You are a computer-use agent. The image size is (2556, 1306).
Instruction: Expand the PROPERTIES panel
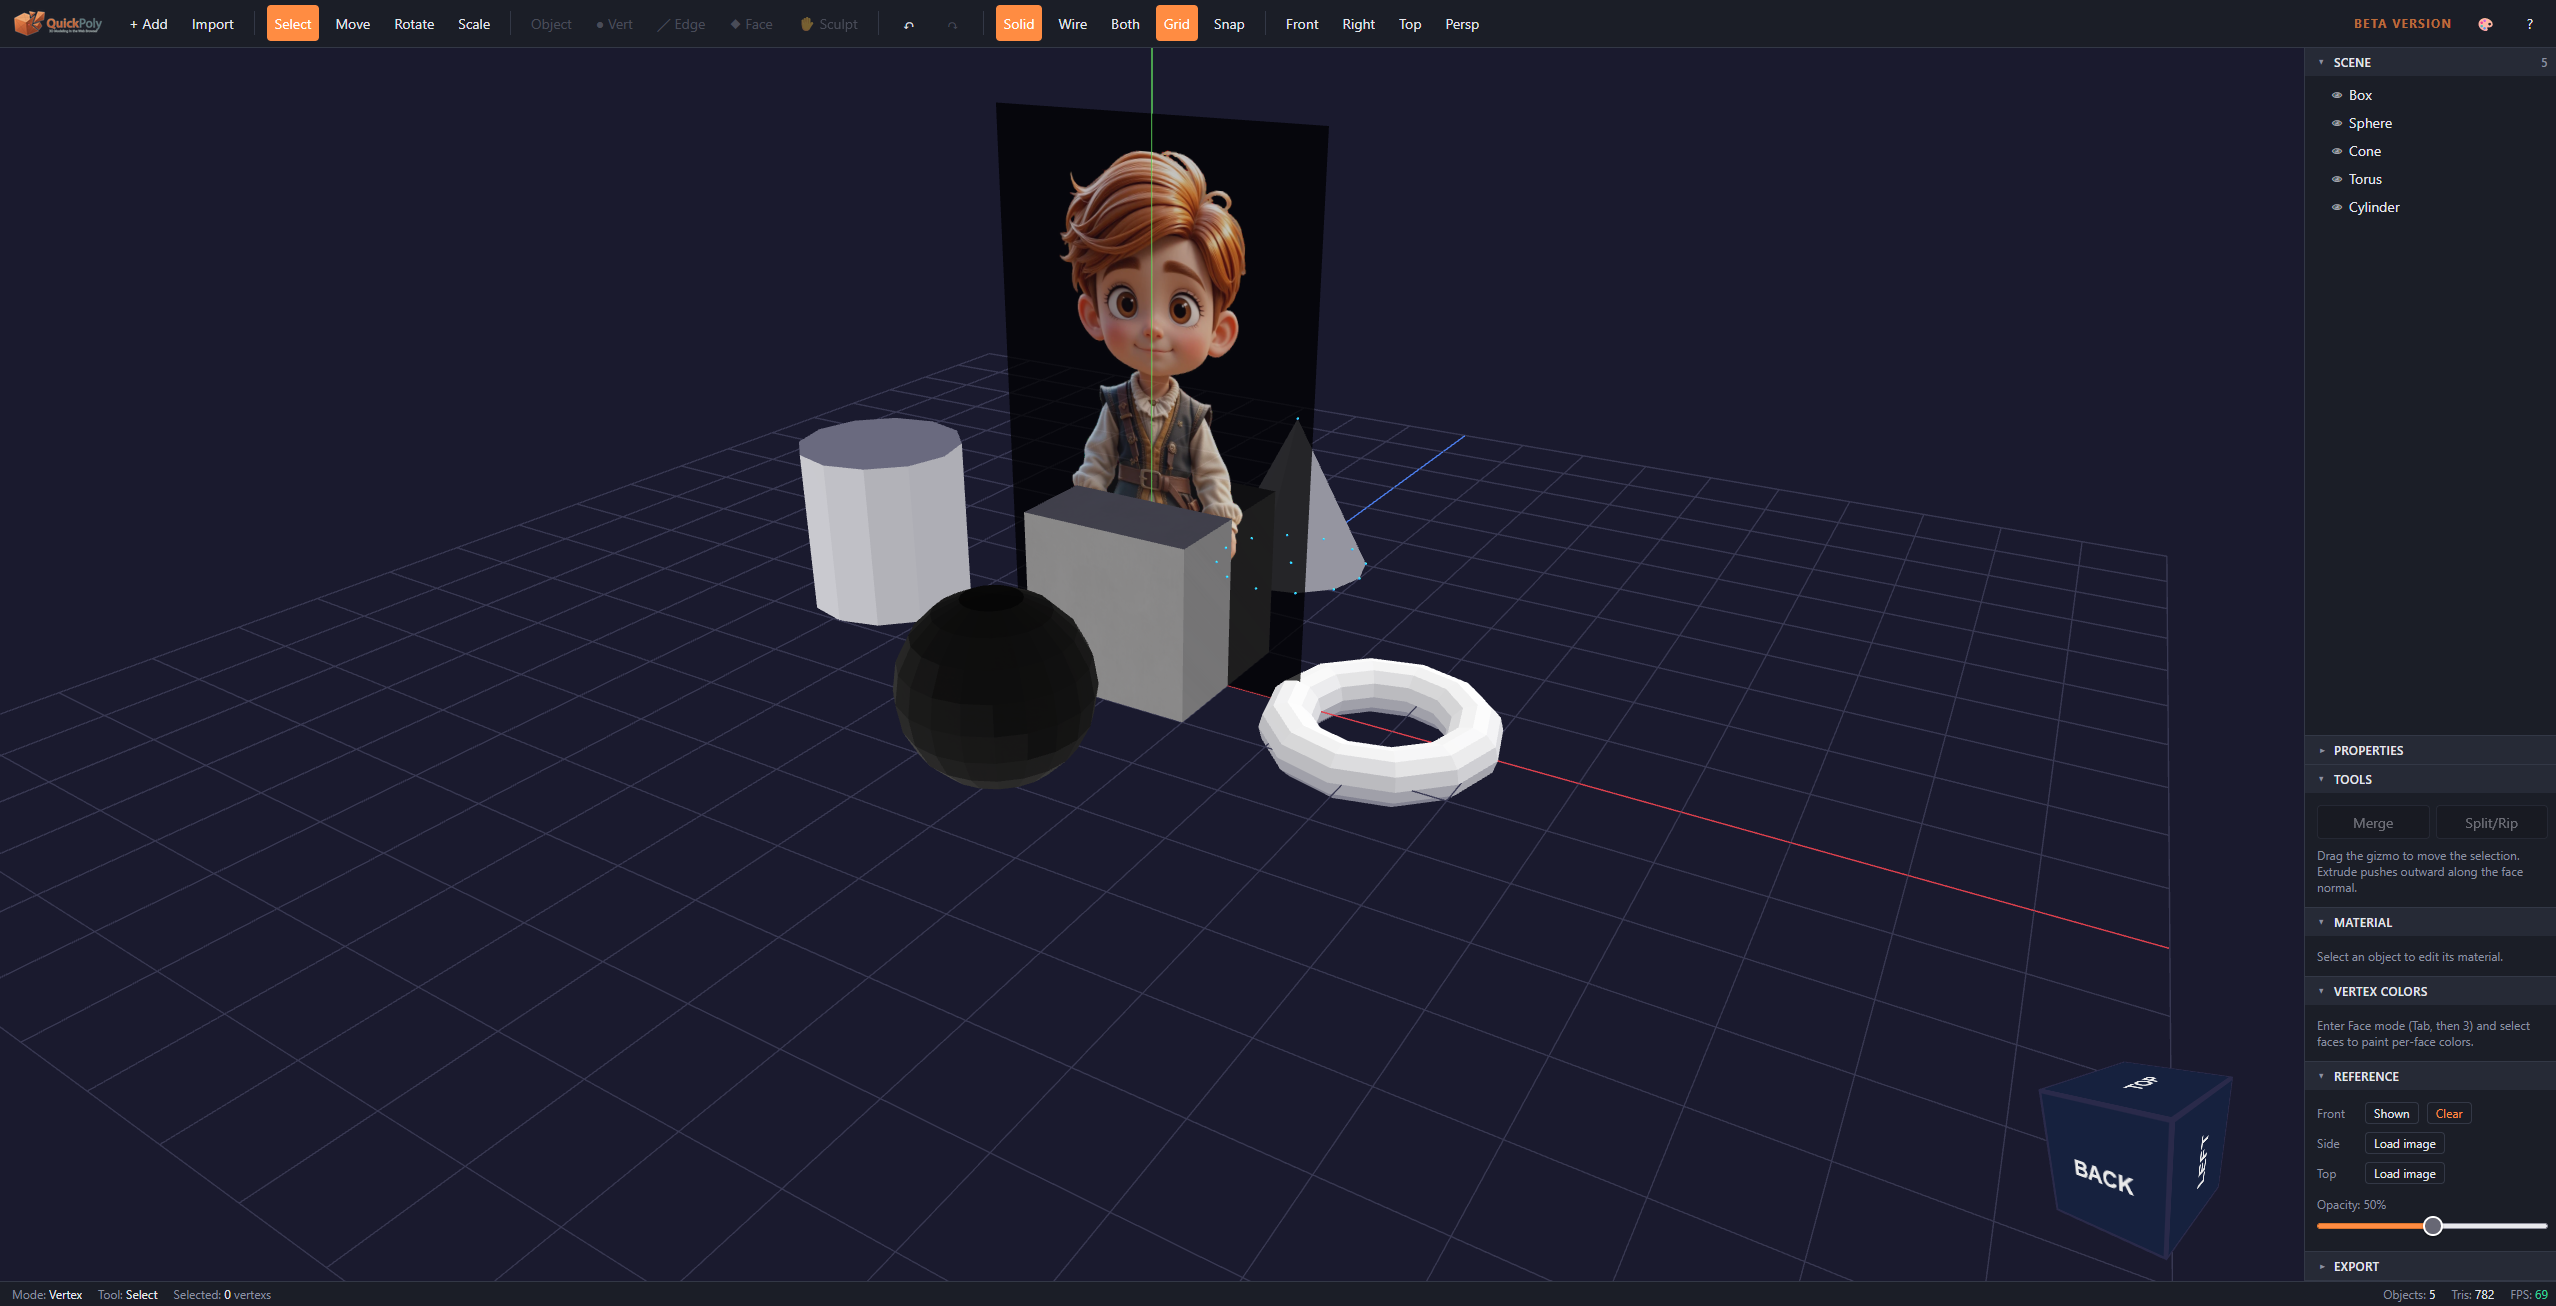point(2430,750)
